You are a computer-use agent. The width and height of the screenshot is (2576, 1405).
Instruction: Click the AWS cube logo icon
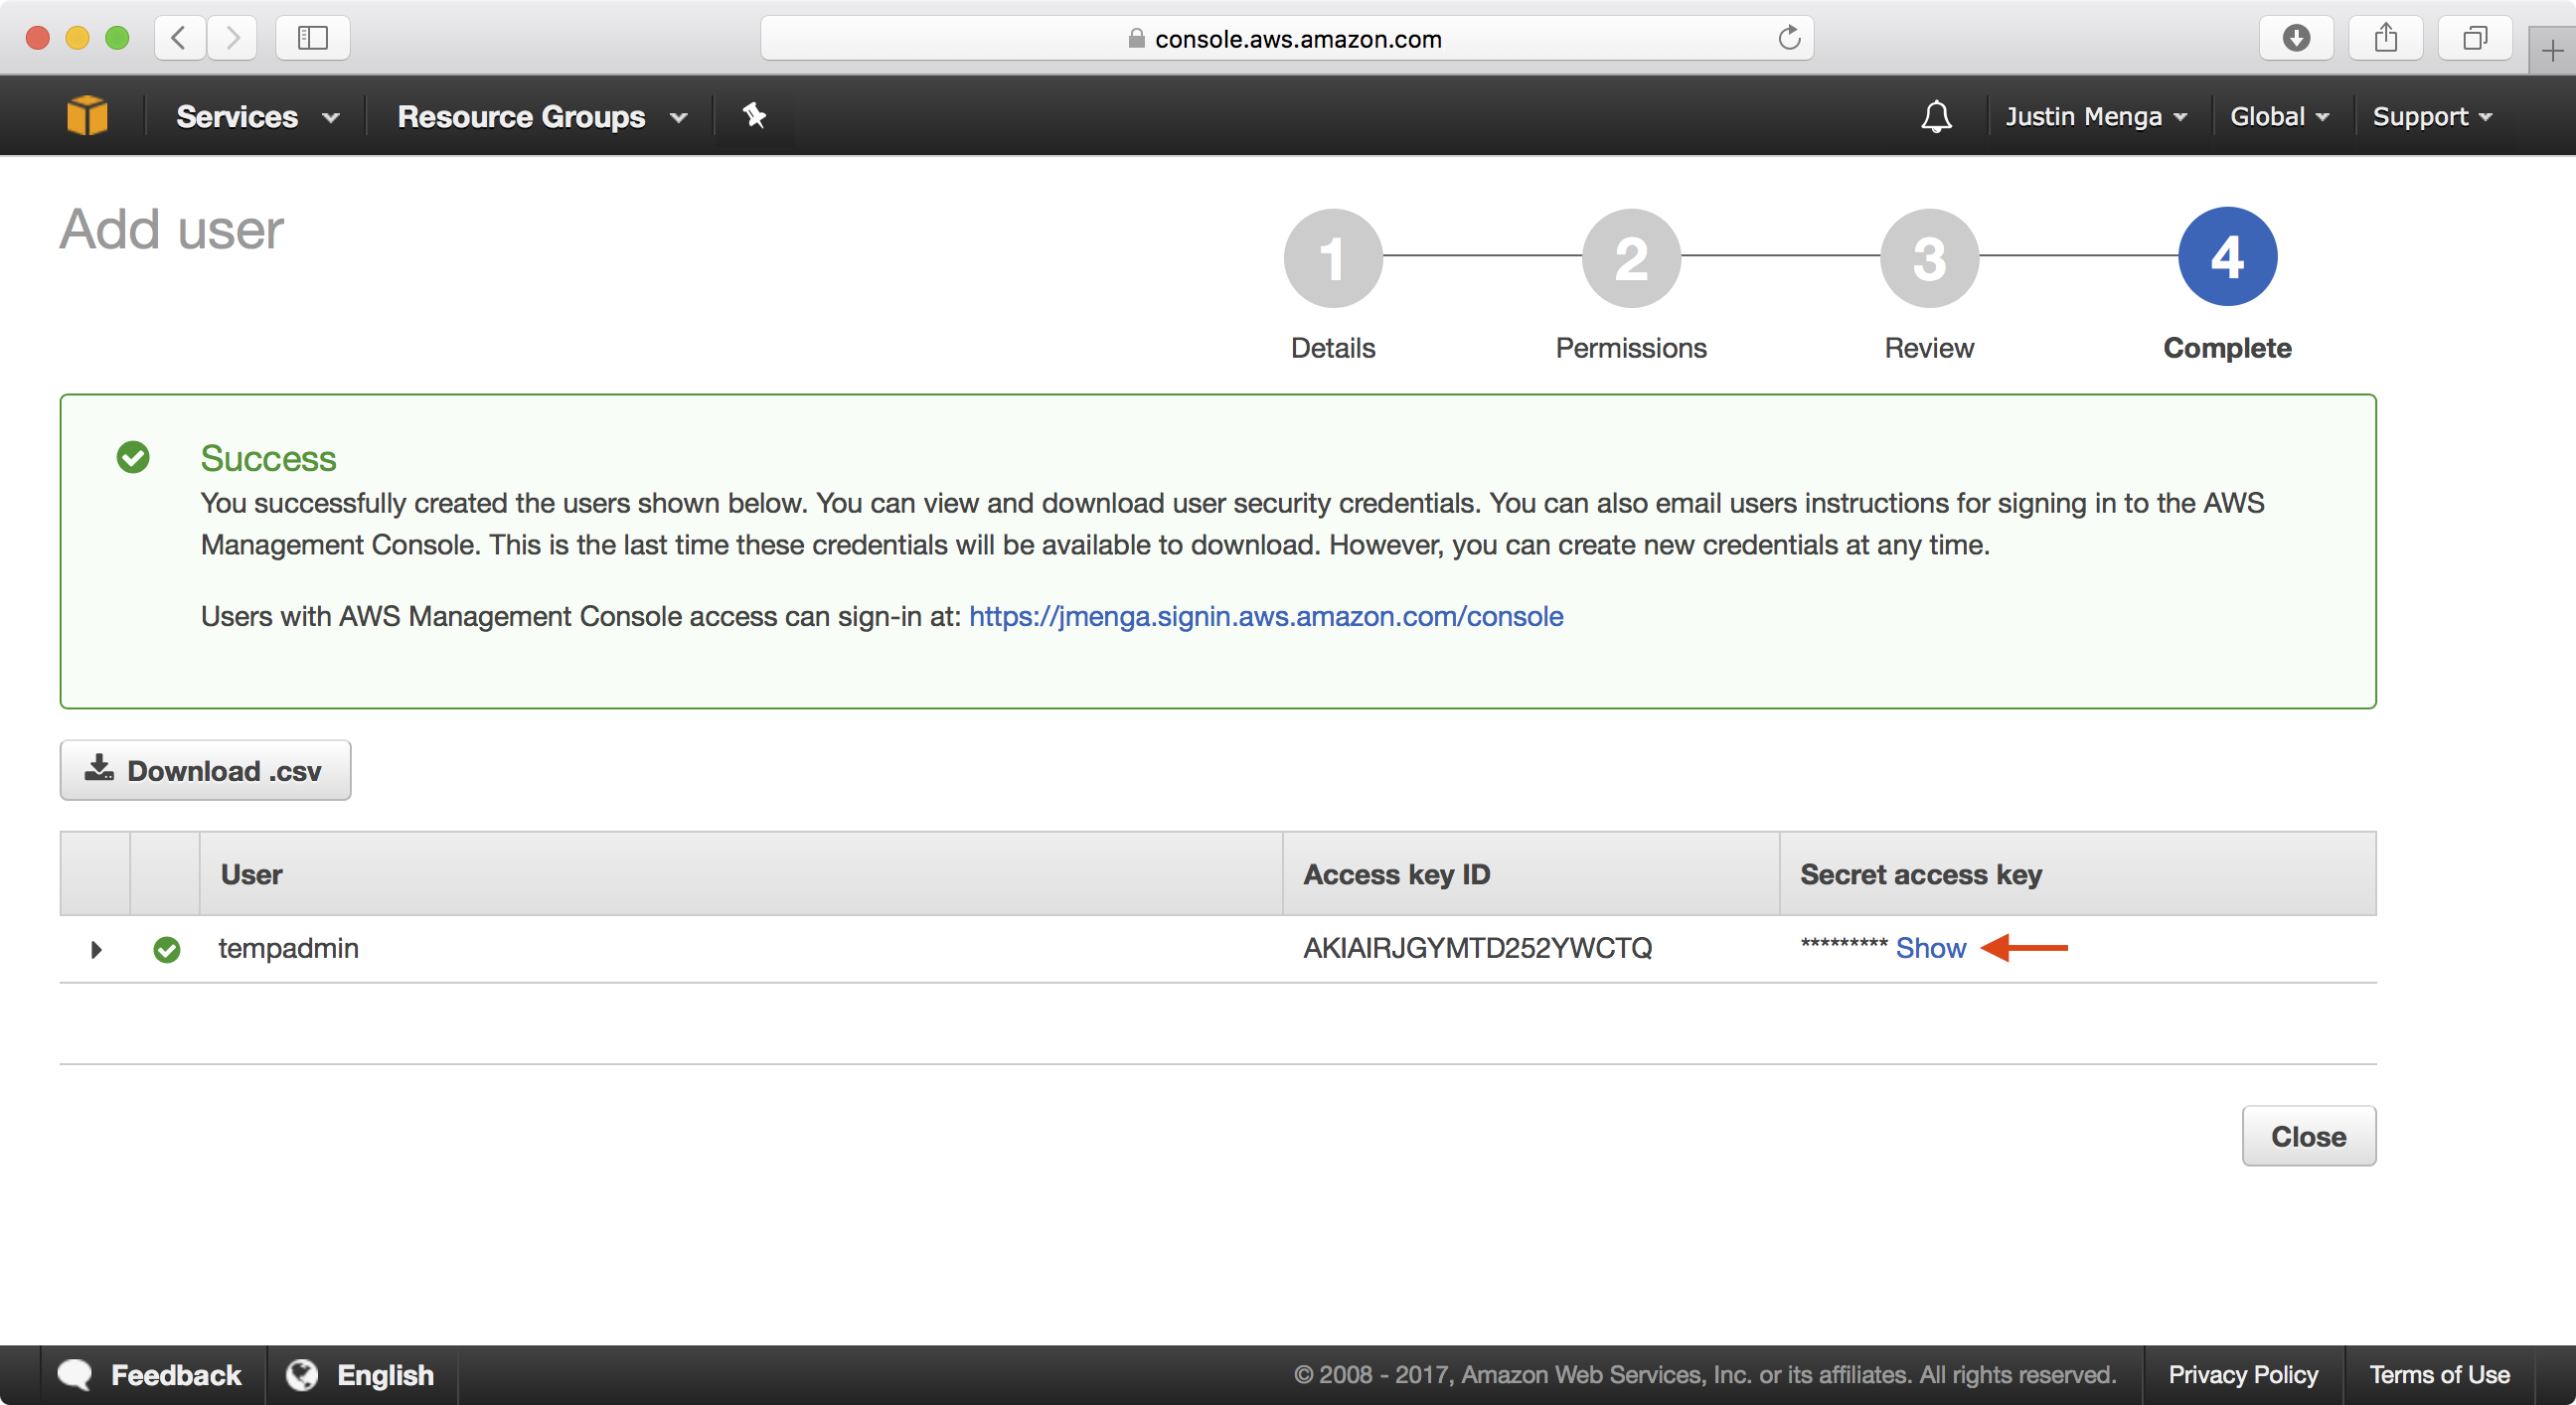coord(87,116)
